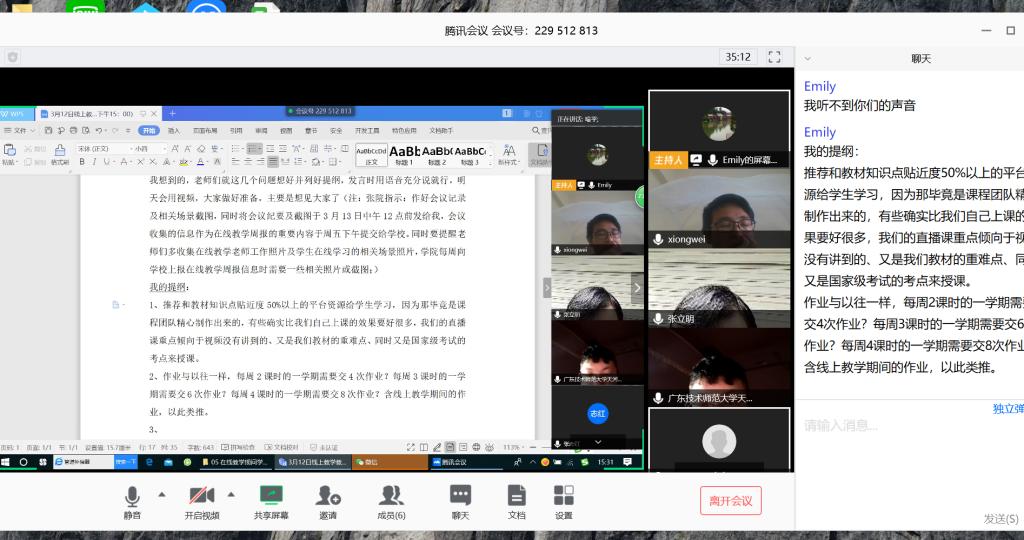Click the Windows Start button in shared screen
The height and width of the screenshot is (540, 1024).
(x=6, y=462)
